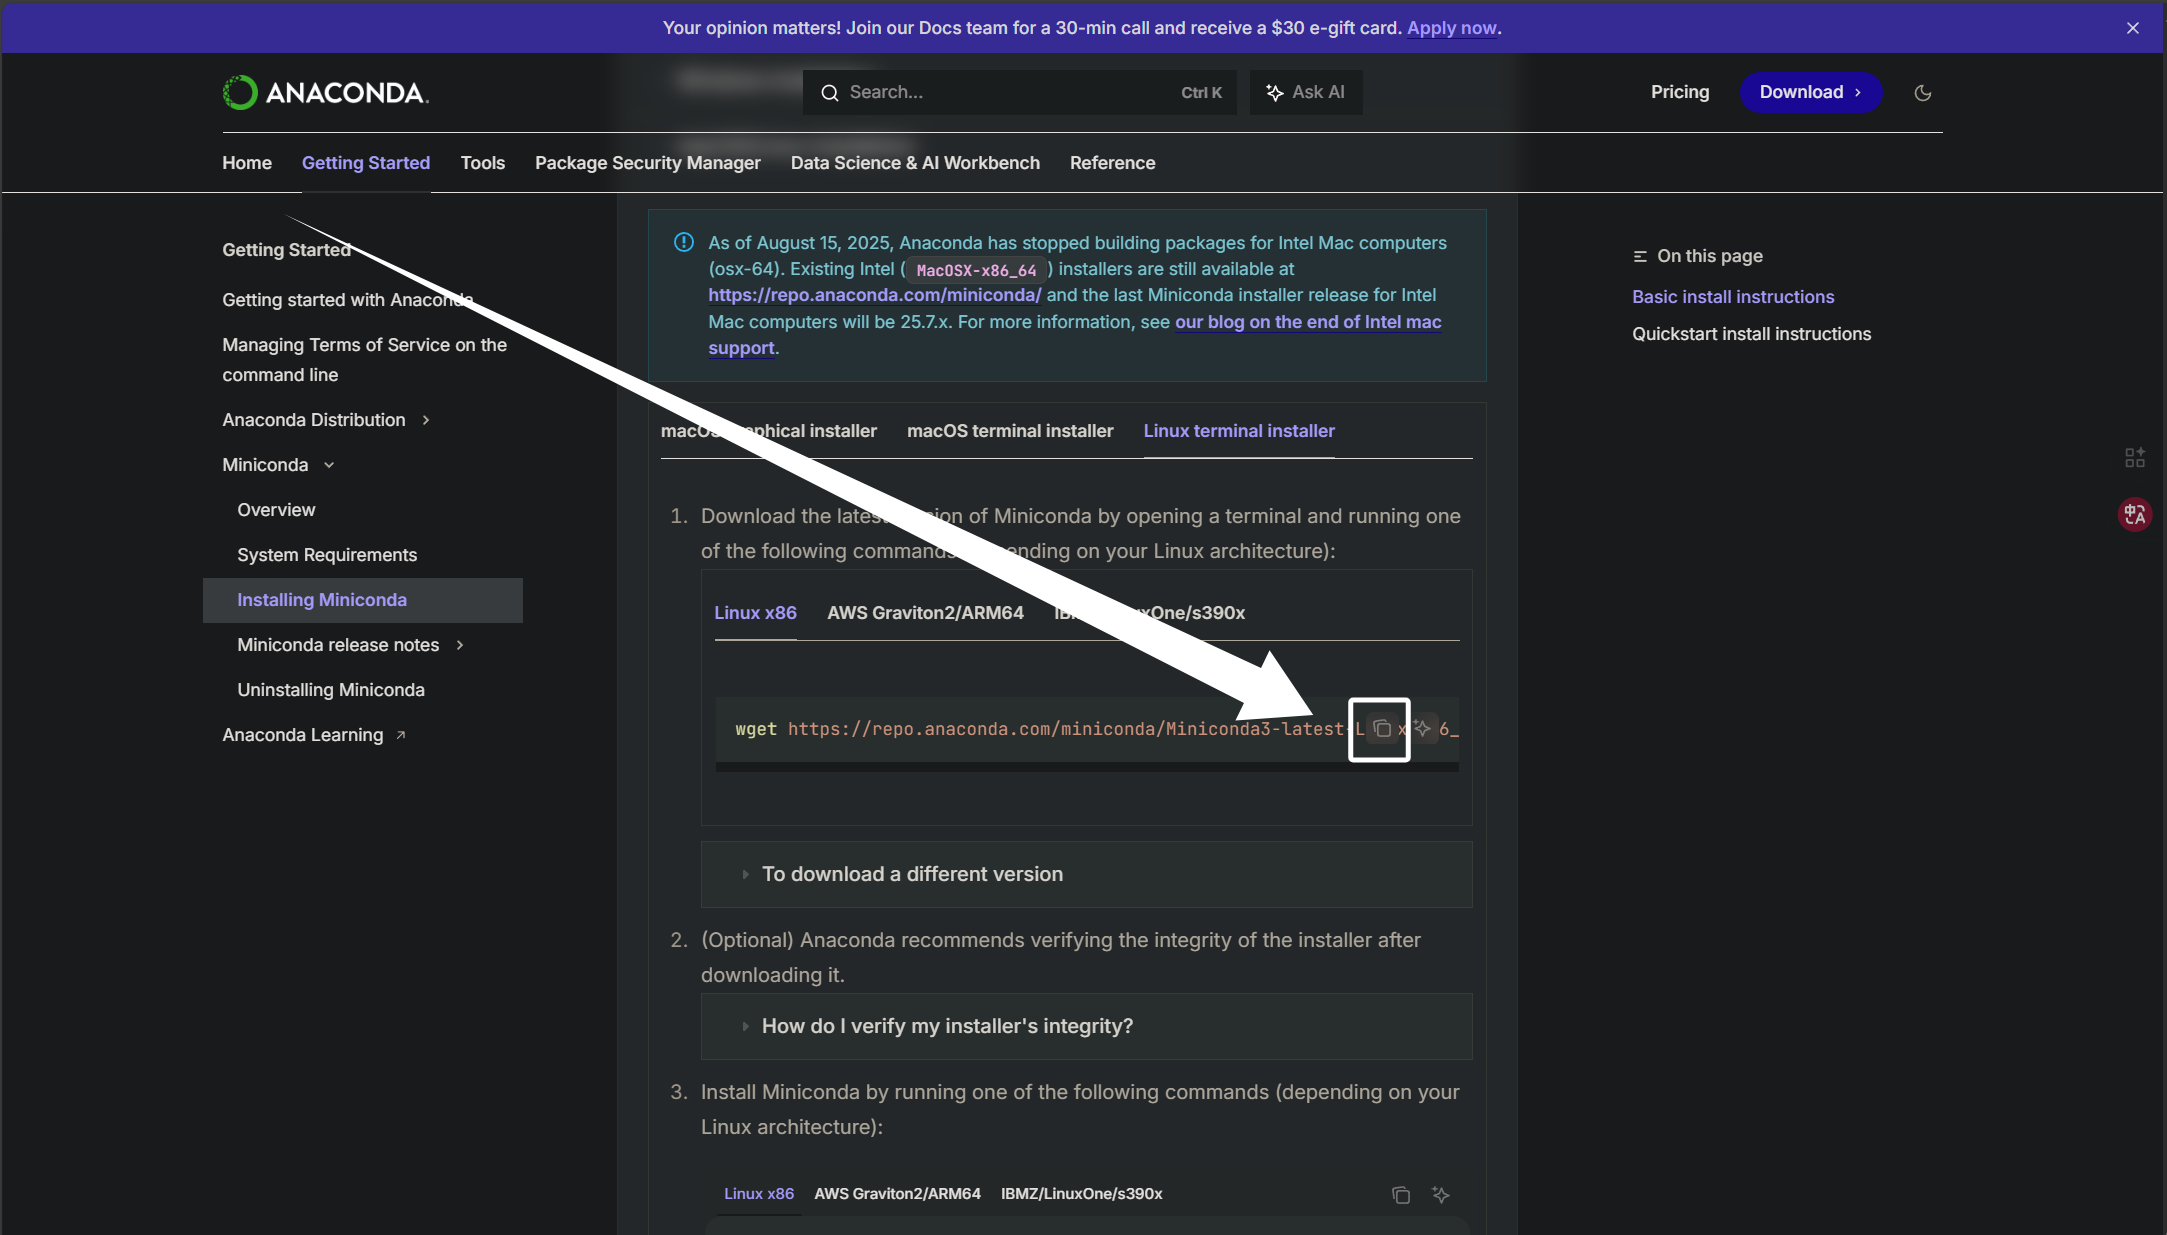This screenshot has height=1235, width=2167.
Task: Click the Ask AI button
Action: 1306,92
